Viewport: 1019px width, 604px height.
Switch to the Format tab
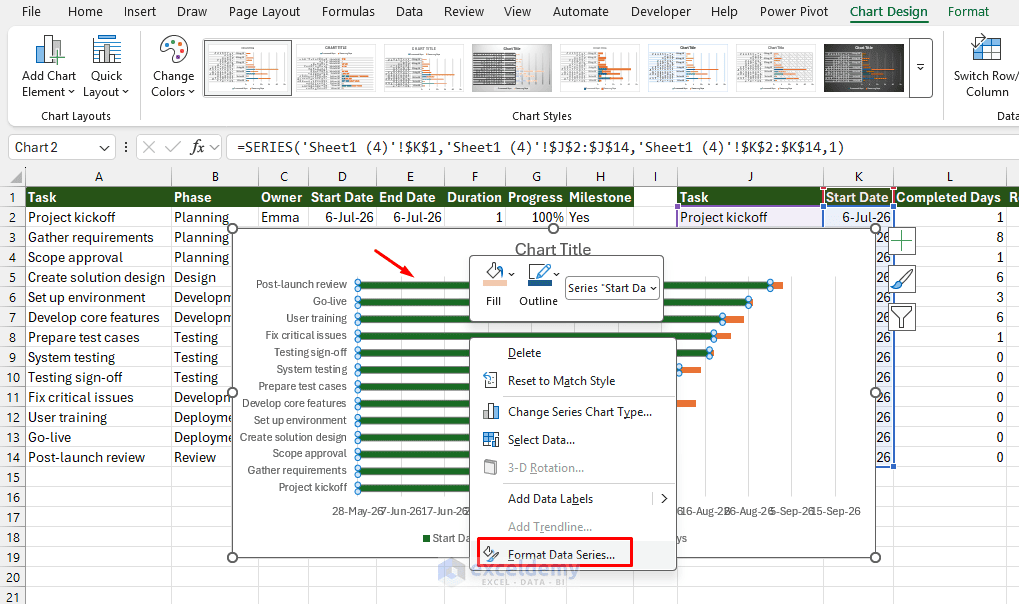pos(968,12)
